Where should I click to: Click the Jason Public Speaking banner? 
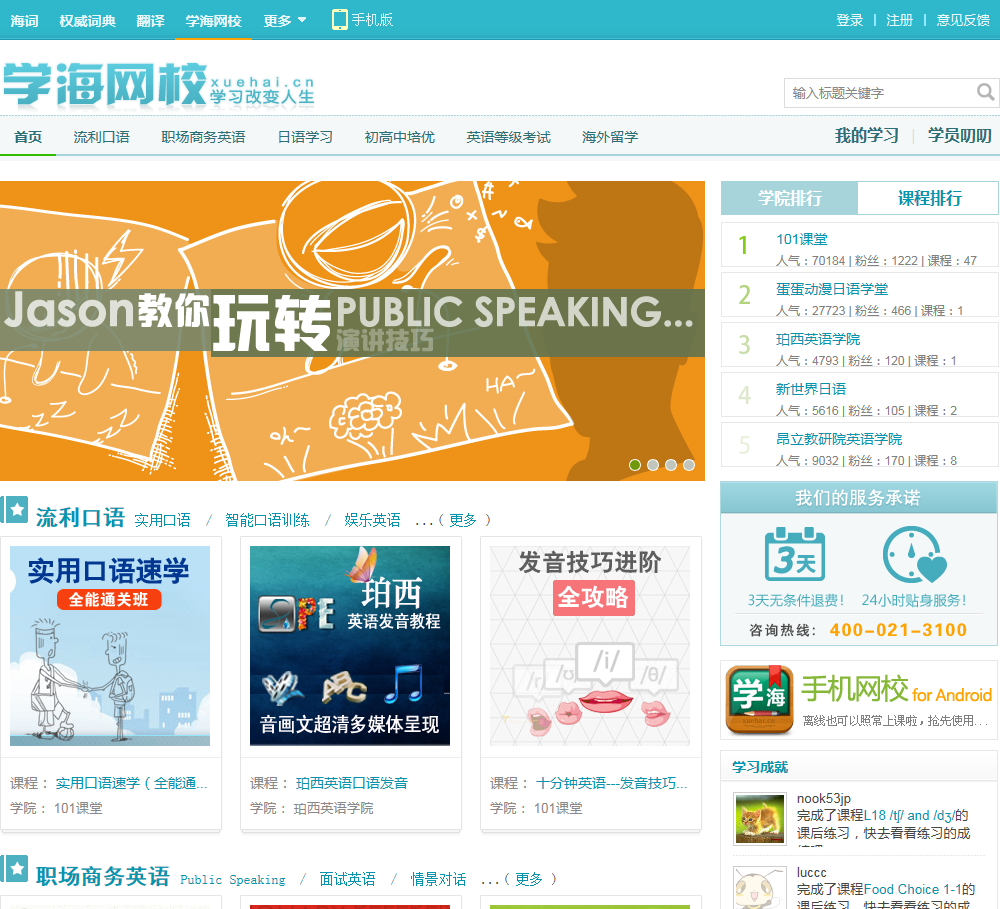pyautogui.click(x=352, y=330)
